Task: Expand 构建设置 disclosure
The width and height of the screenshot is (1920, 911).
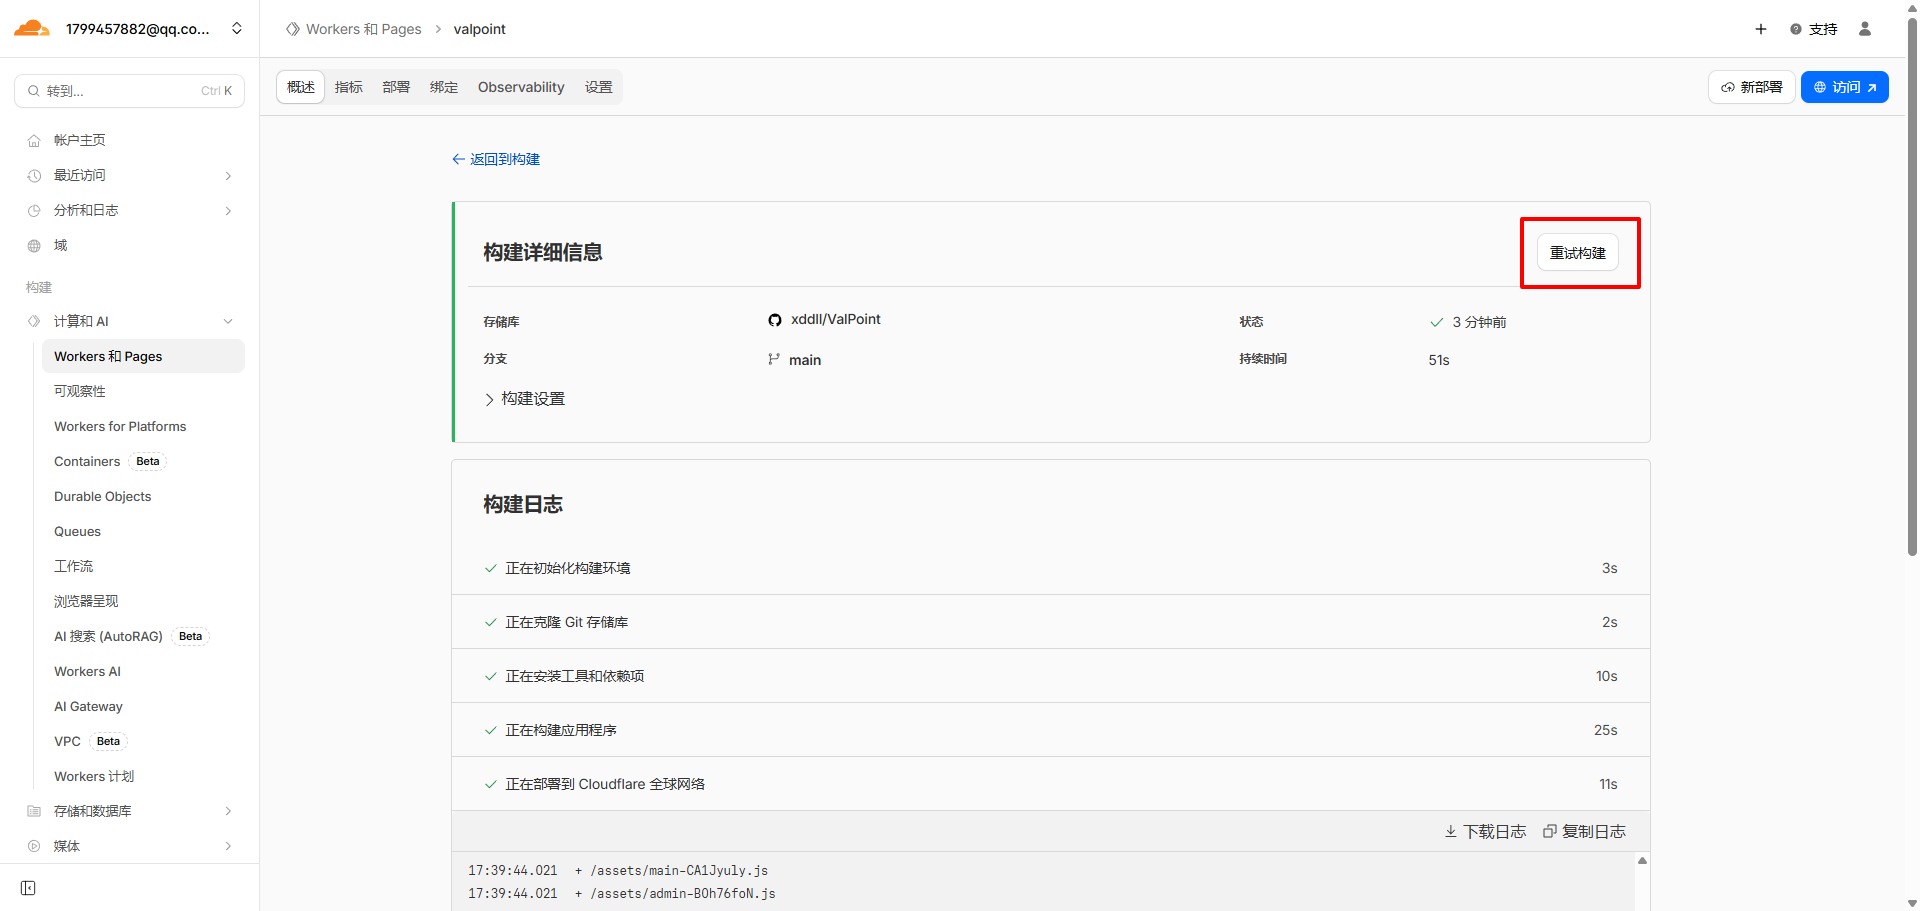Action: (525, 399)
